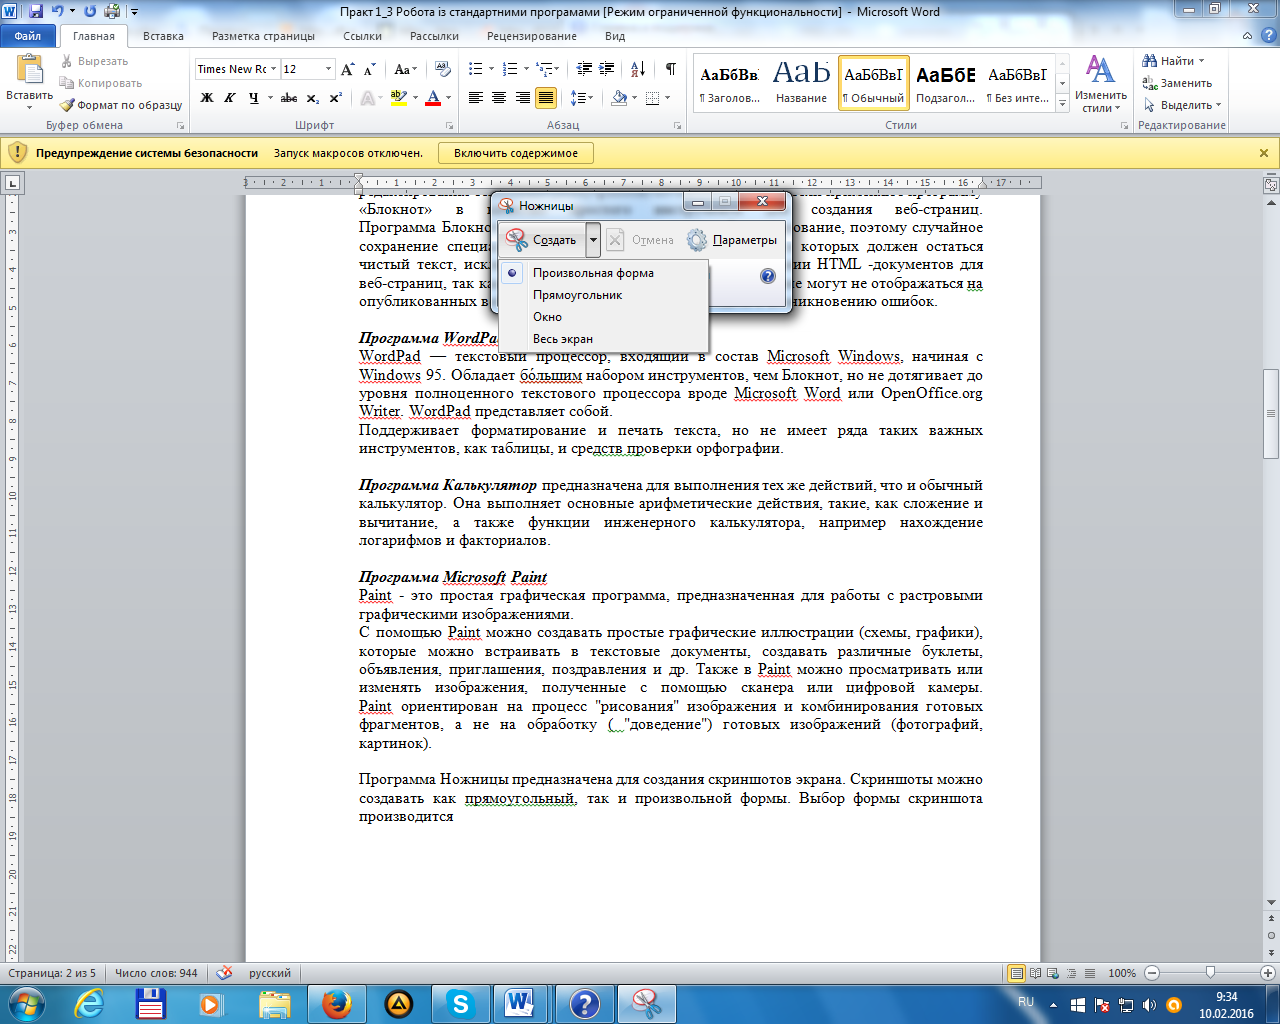
Task: Switch to the Рецензирование tab
Action: (x=532, y=36)
